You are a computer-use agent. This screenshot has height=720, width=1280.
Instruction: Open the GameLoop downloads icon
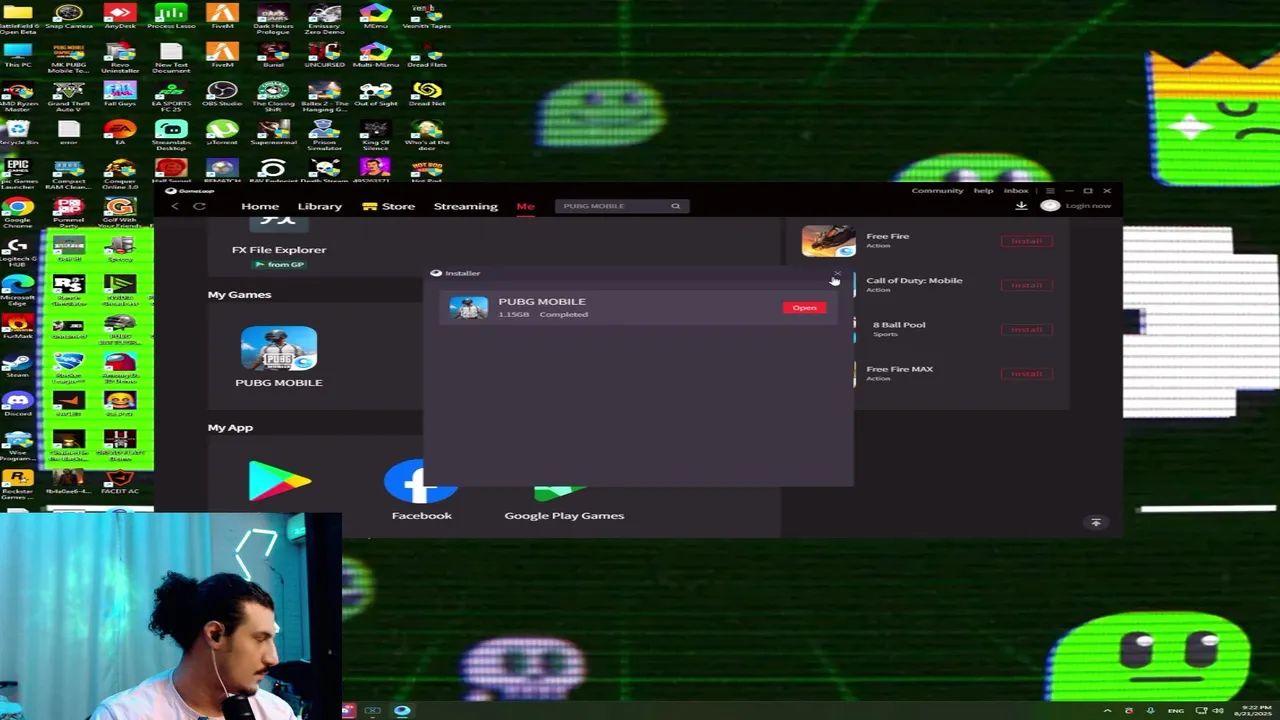pos(1021,206)
